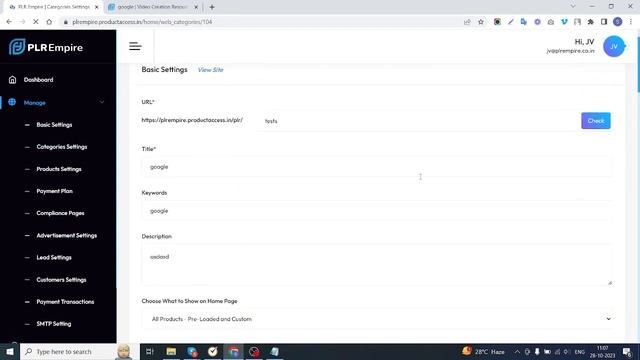This screenshot has width=640, height=360.
Task: Close the PLR Empire browser tab
Action: [x=97, y=7]
